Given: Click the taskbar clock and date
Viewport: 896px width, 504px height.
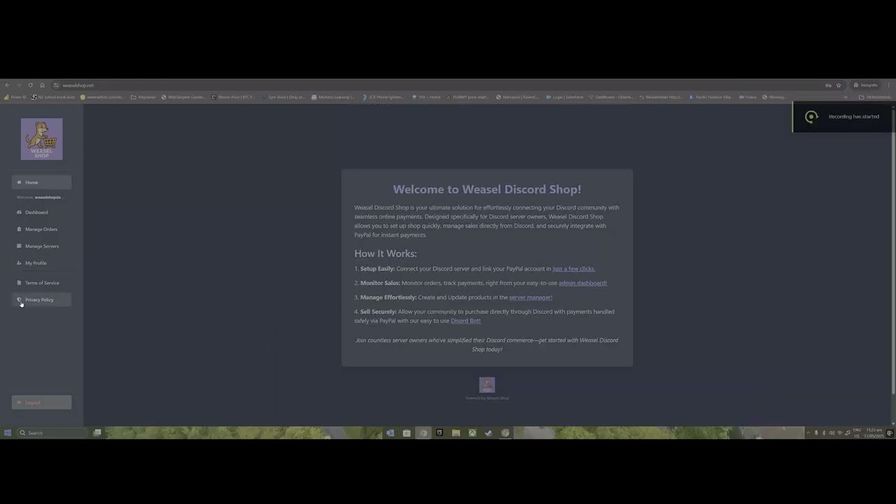Looking at the screenshot, I should tap(874, 433).
